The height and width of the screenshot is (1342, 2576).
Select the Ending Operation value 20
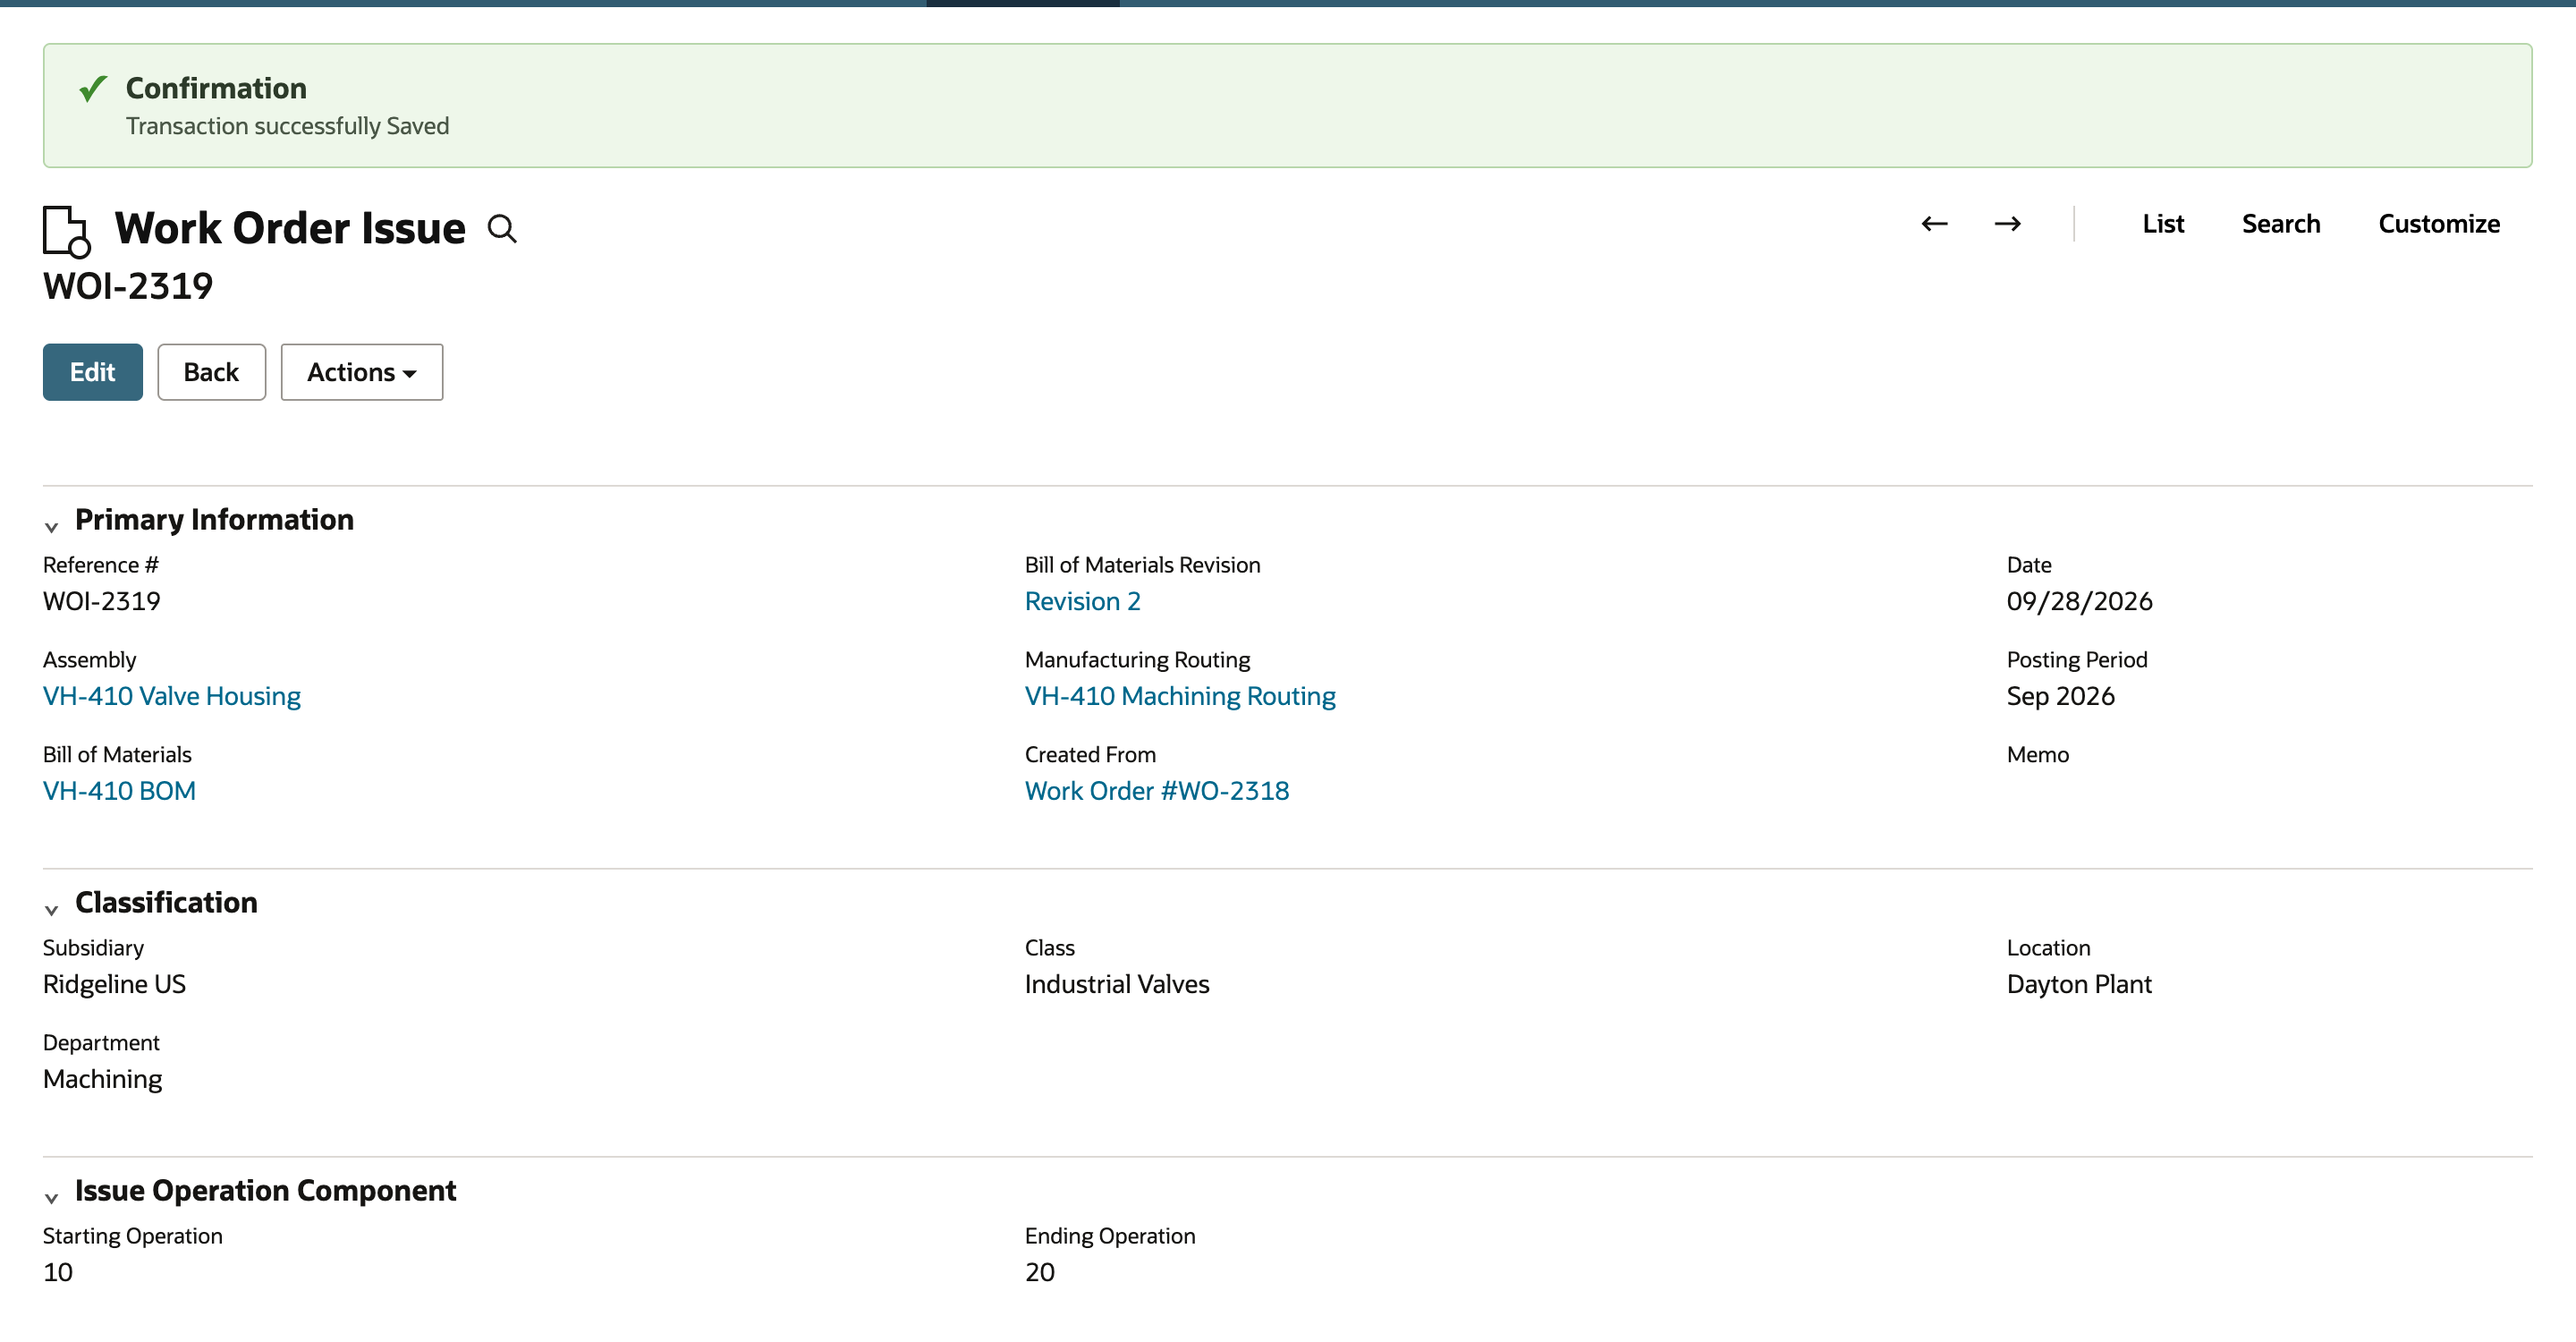[x=1040, y=1272]
